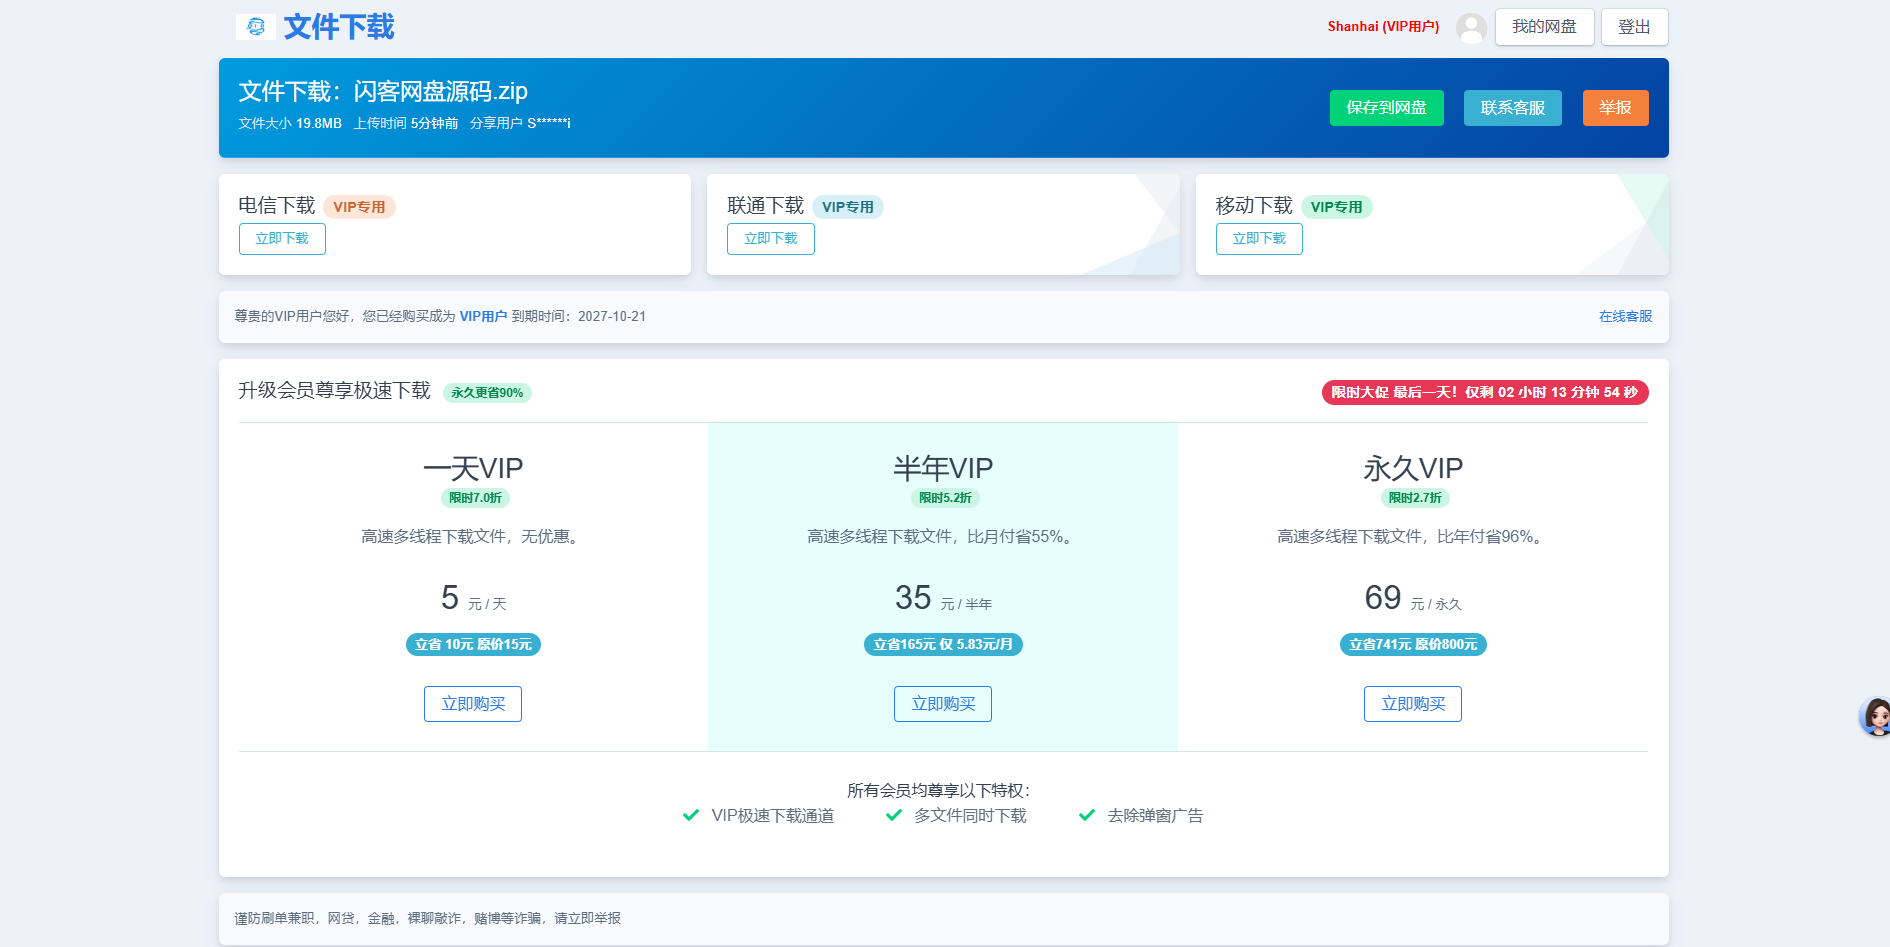
Task: Click the user avatar icon in header
Action: click(1471, 28)
